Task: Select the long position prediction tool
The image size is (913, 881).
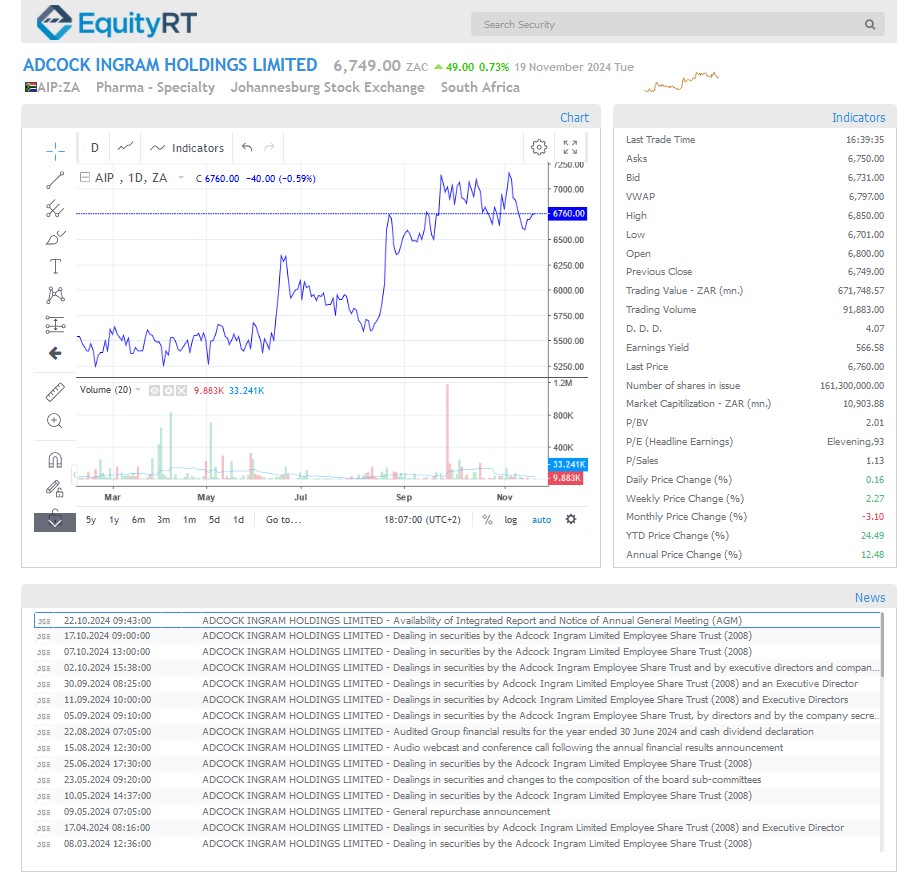Action: point(55,324)
